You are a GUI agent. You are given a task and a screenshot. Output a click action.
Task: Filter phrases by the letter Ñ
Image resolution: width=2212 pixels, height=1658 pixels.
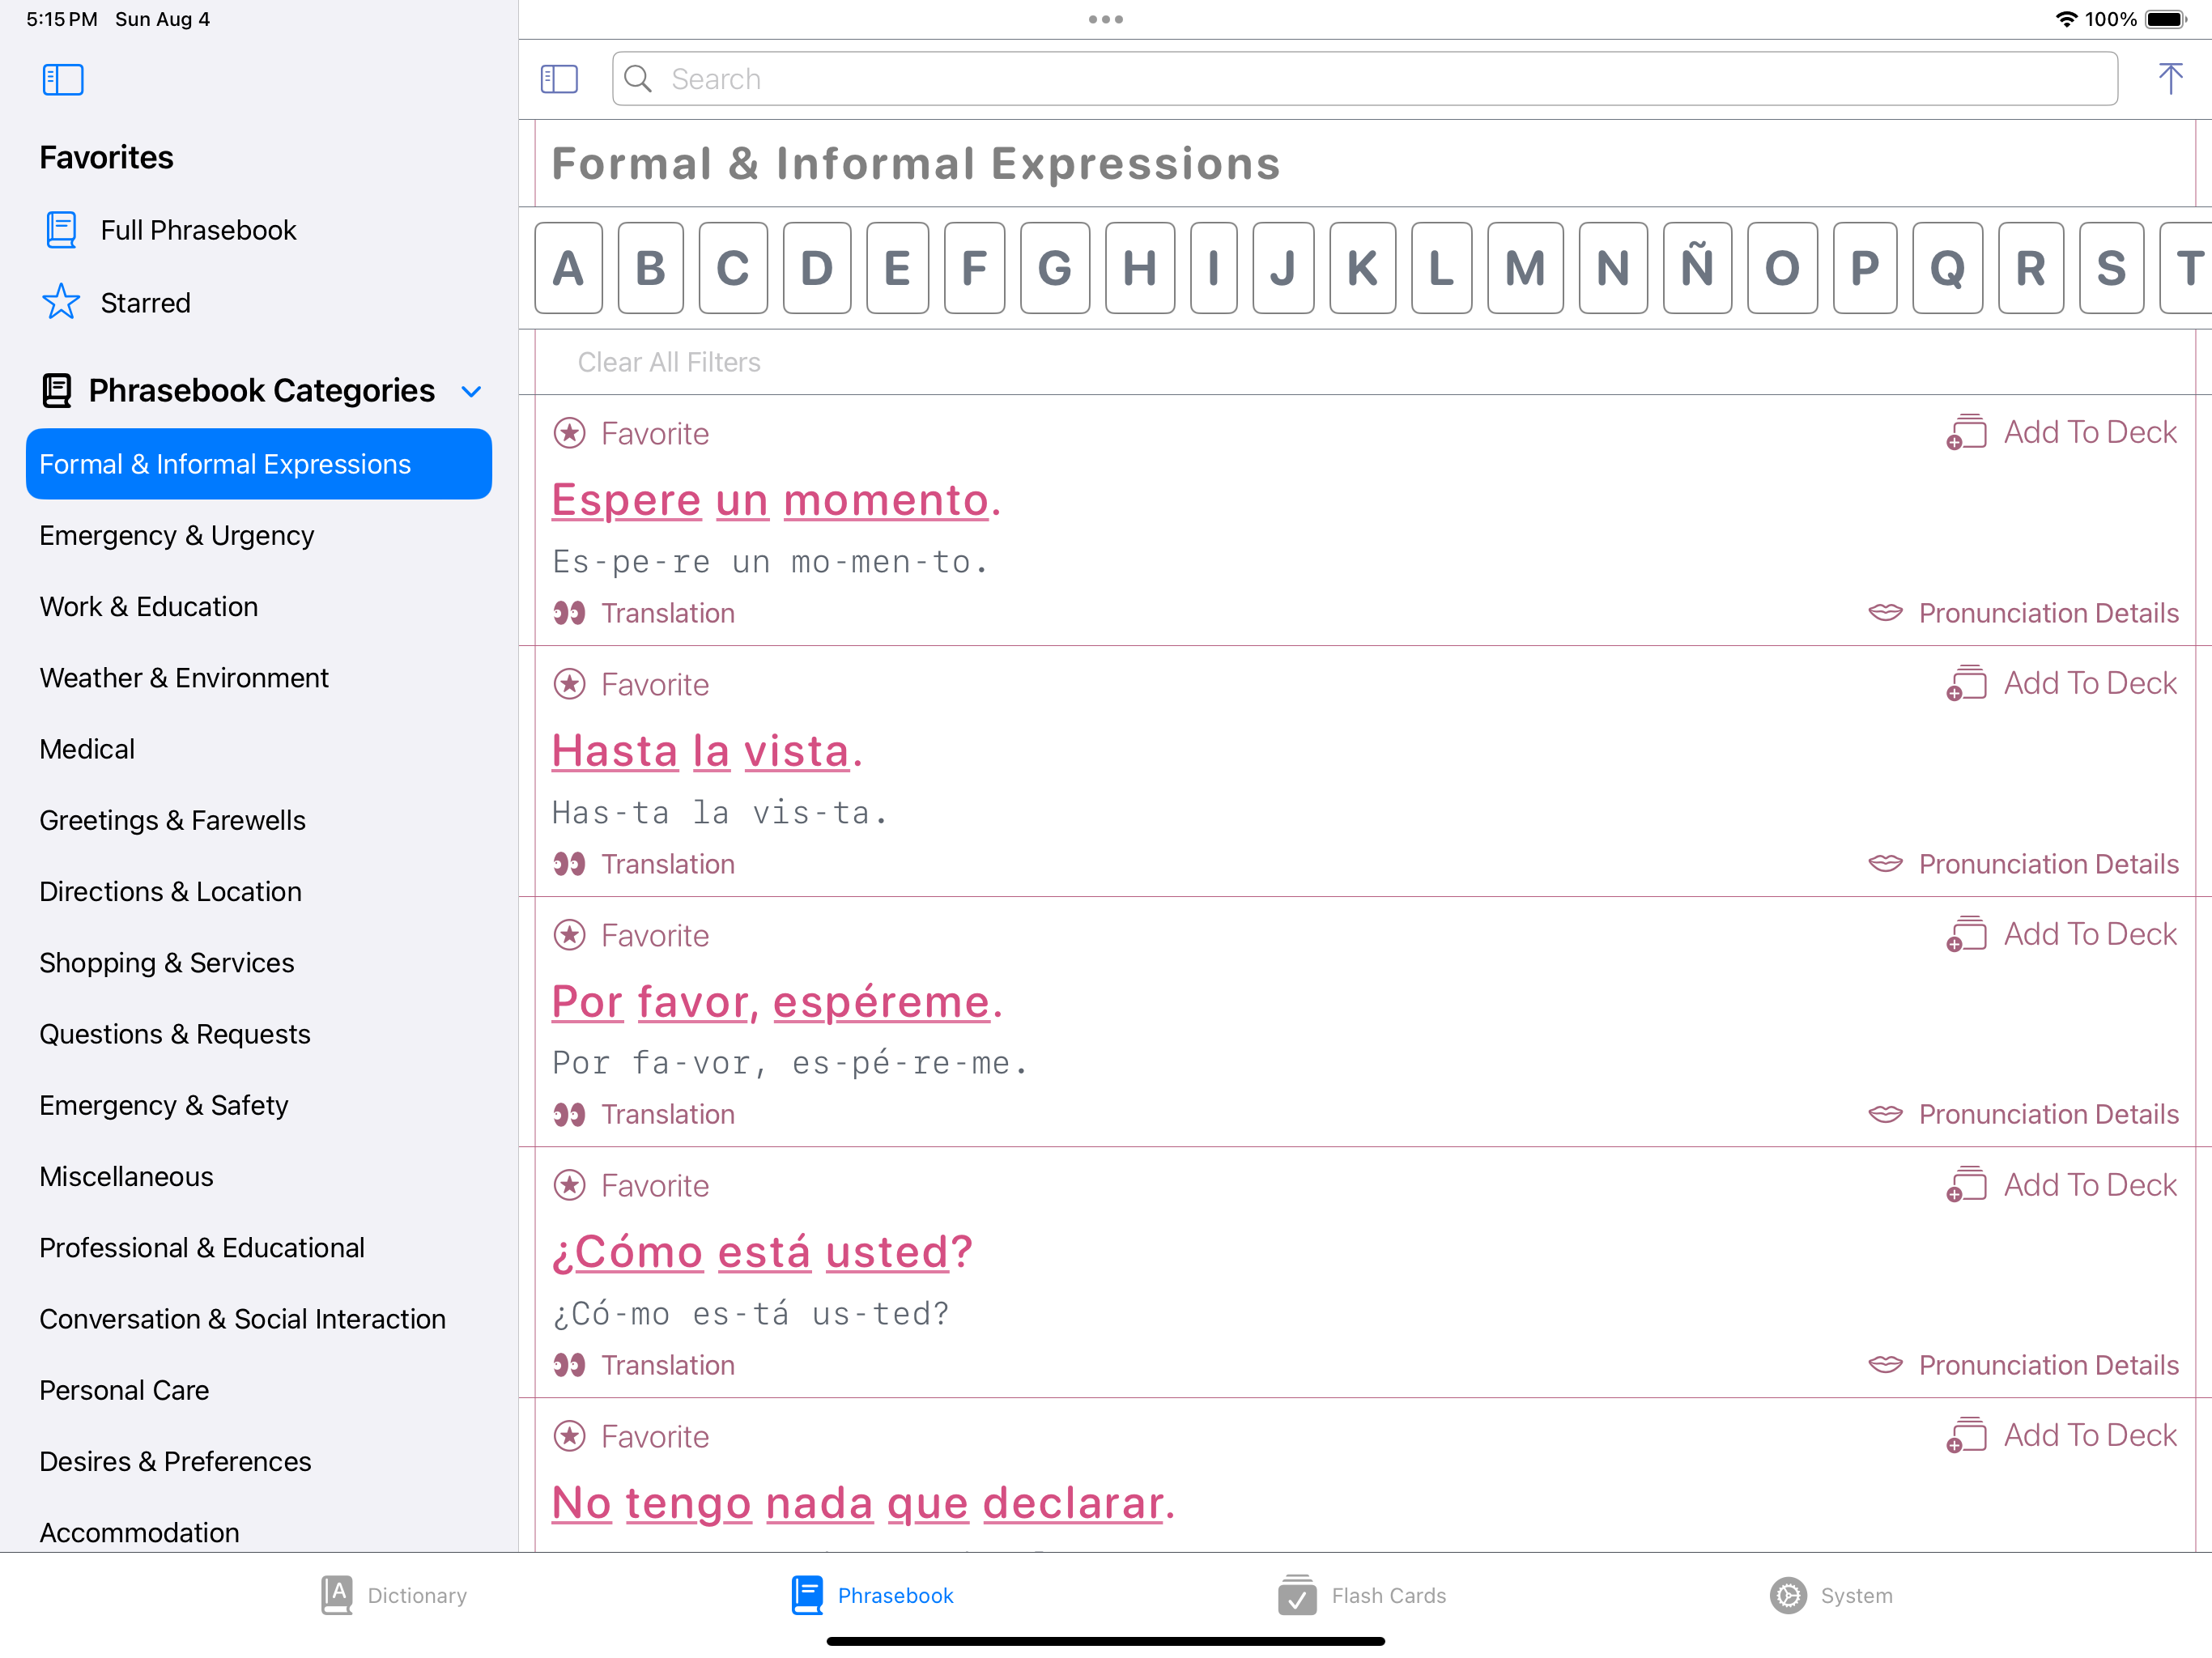[1697, 267]
